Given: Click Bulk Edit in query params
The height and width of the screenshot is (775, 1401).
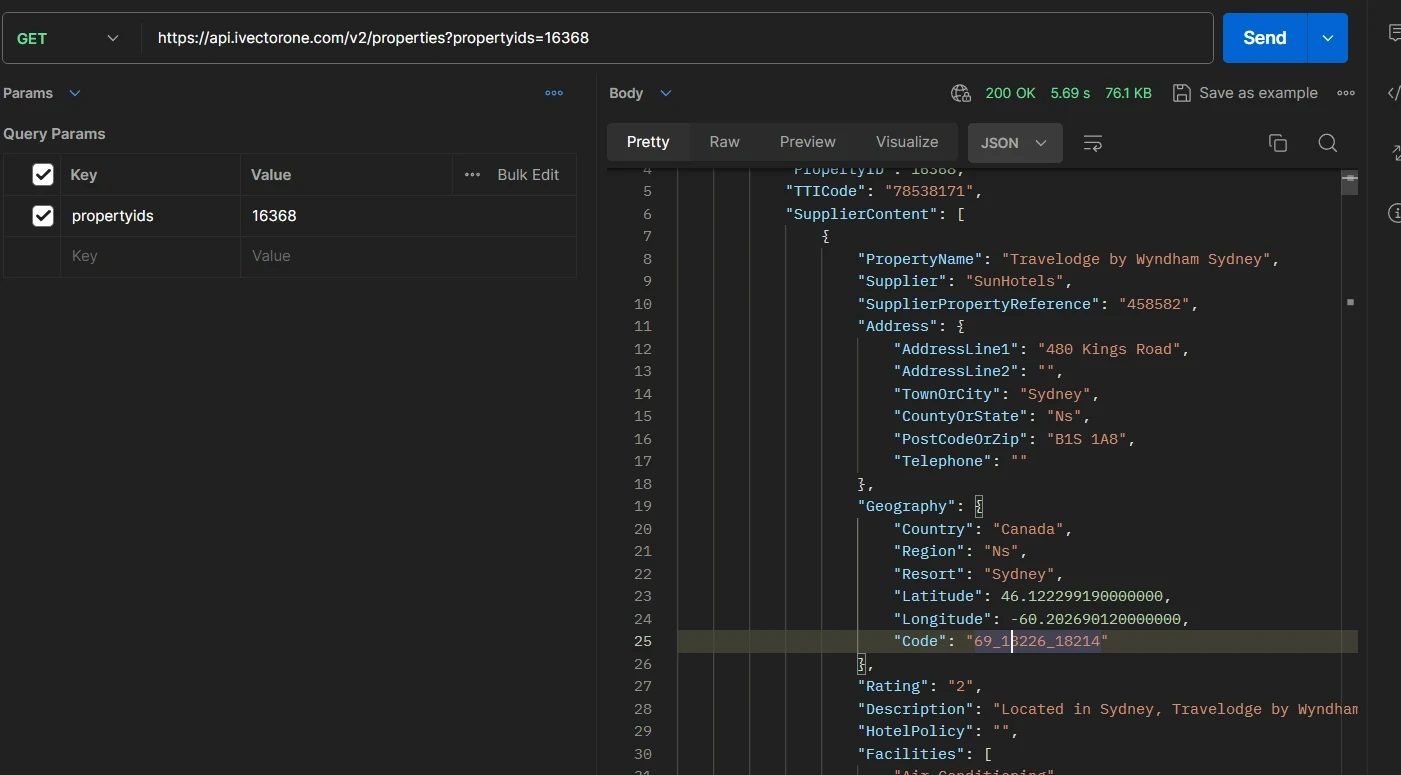Looking at the screenshot, I should (528, 175).
